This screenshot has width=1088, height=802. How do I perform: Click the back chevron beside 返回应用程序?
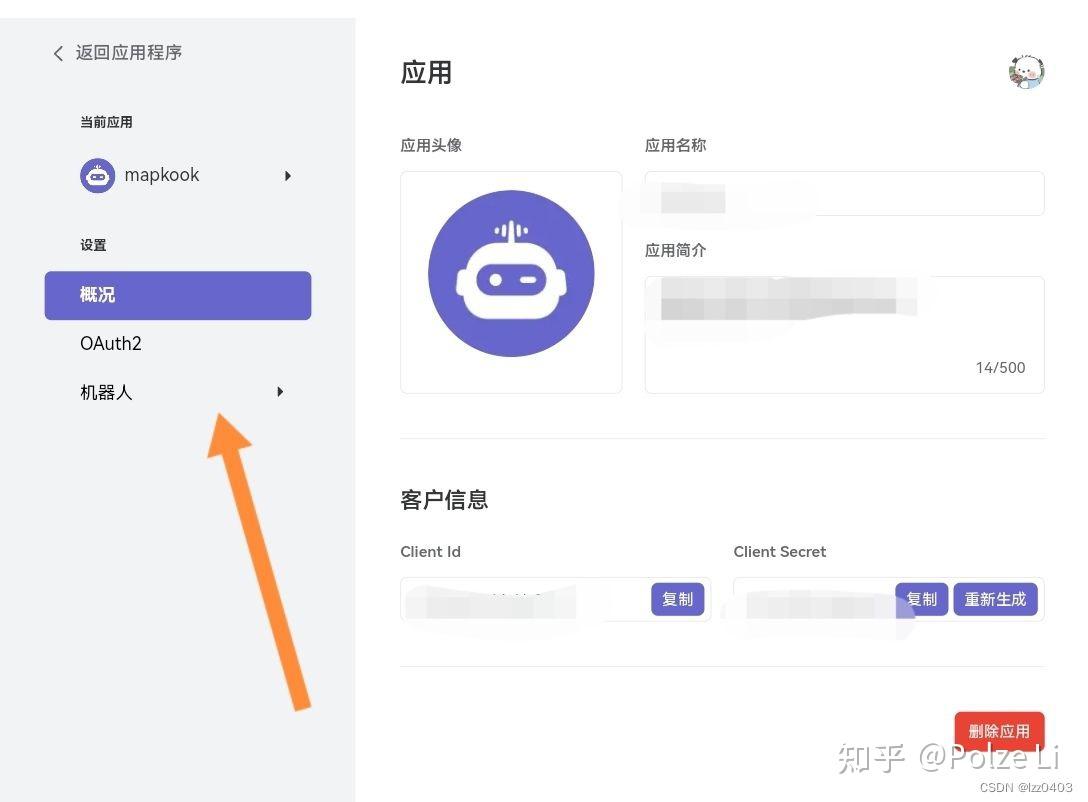pos(58,53)
